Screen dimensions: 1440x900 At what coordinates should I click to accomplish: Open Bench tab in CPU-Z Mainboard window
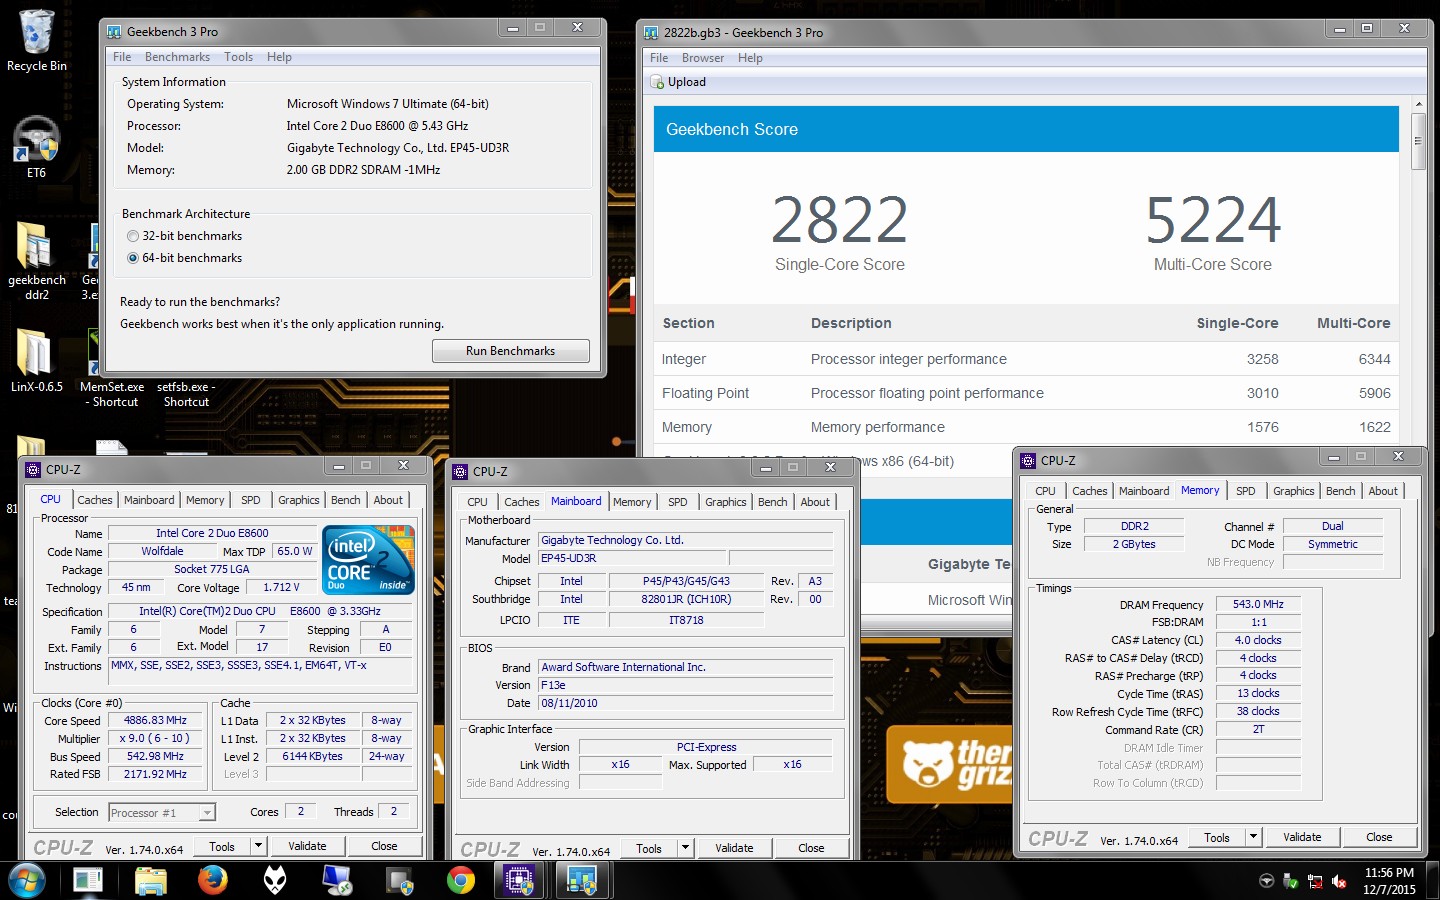point(772,502)
